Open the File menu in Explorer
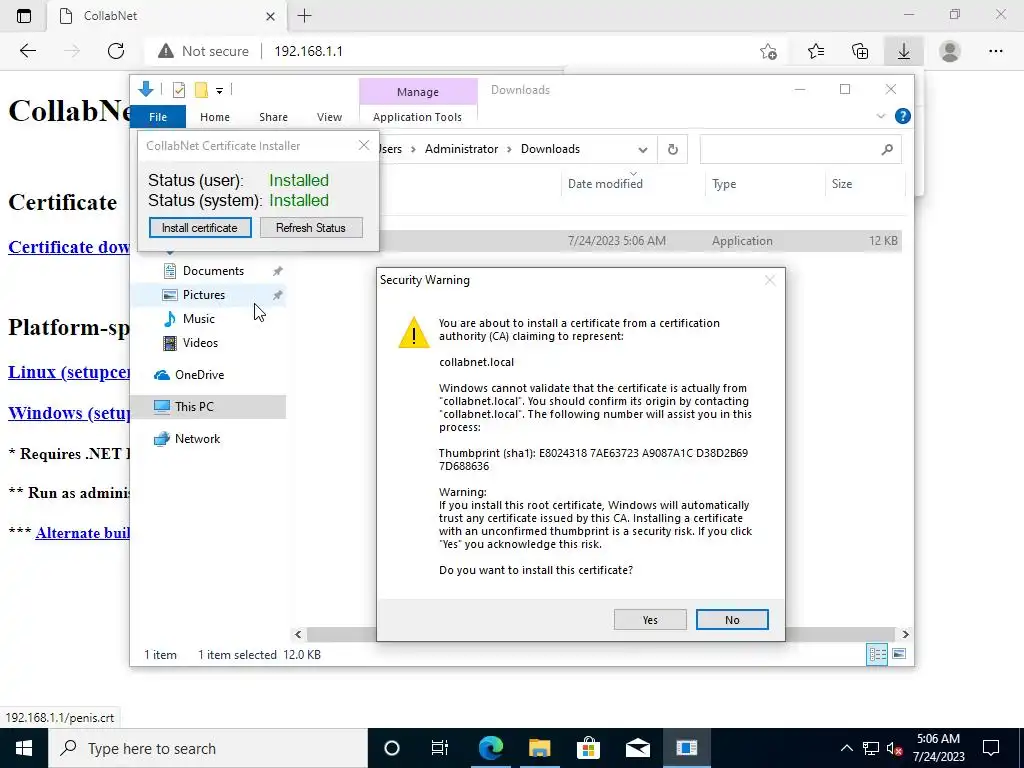Image resolution: width=1024 pixels, height=768 pixels. pos(158,117)
